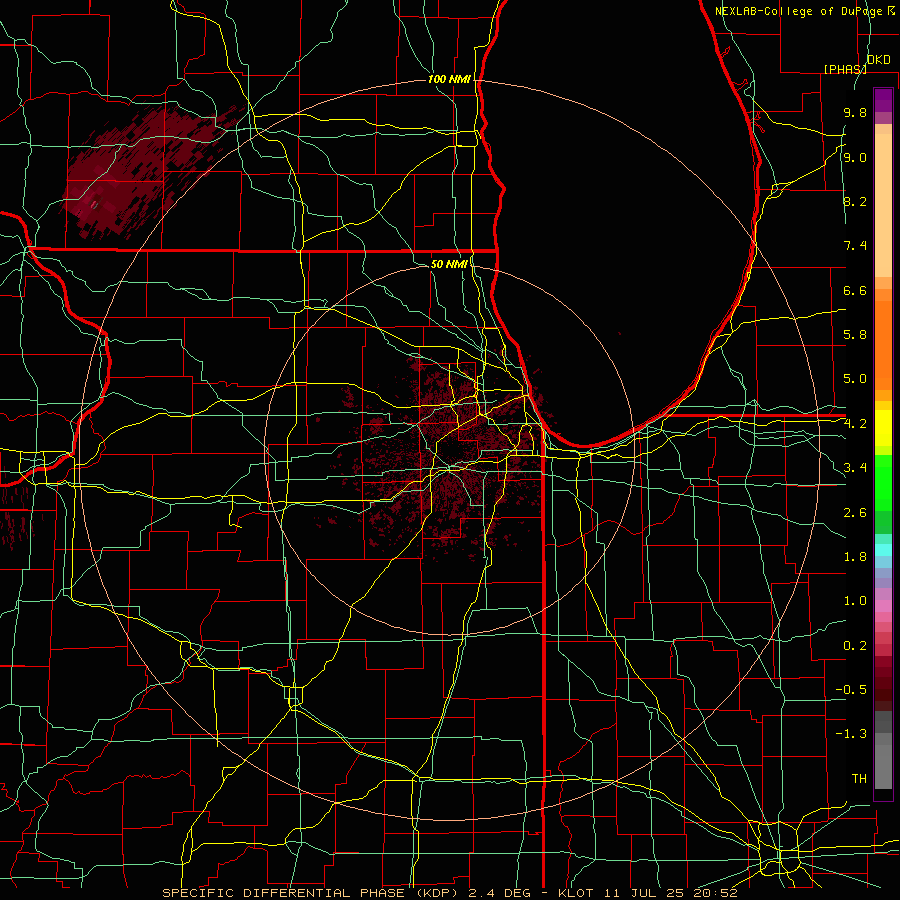The image size is (900, 900).
Task: Click the 0.2 color scale value
Action: click(x=855, y=646)
